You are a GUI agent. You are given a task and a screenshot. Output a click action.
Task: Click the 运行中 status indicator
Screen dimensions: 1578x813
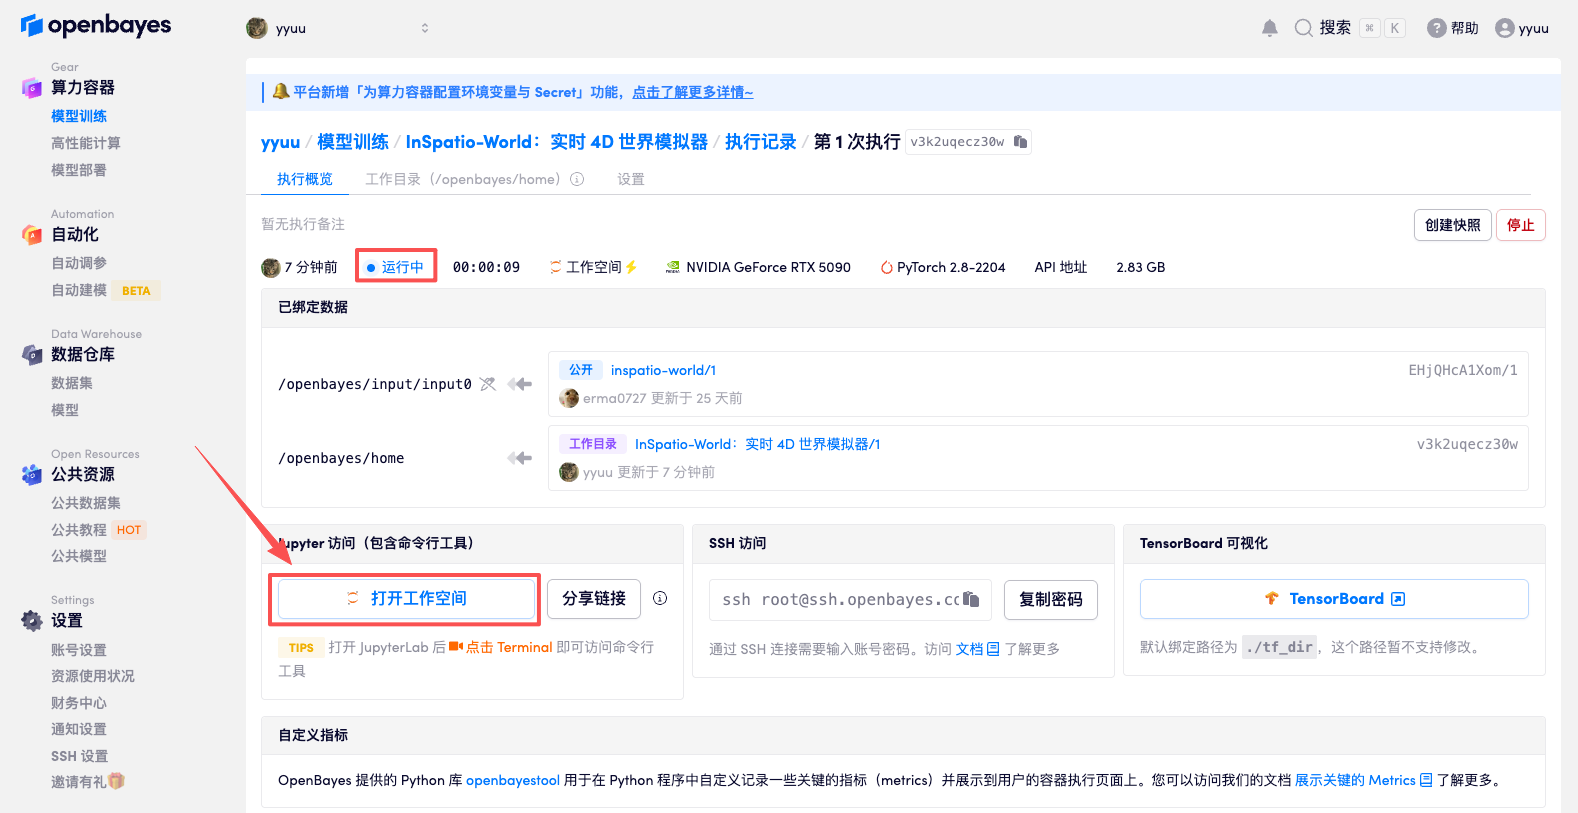[396, 267]
